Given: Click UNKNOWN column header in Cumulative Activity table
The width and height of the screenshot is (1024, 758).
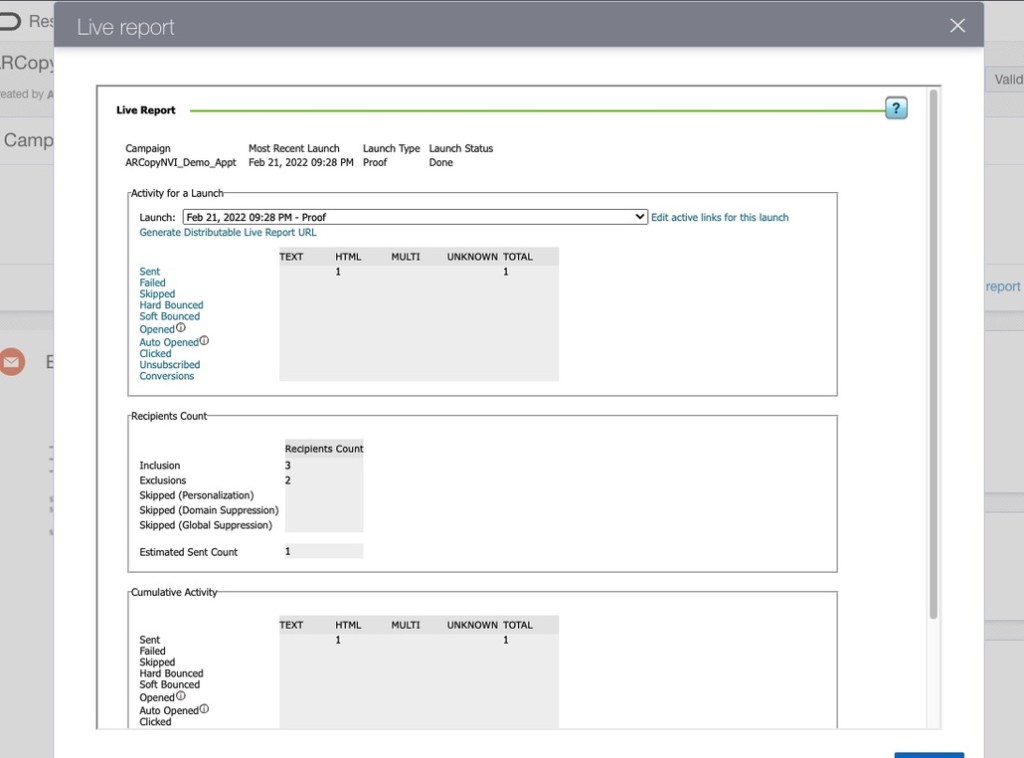Looking at the screenshot, I should coord(472,625).
